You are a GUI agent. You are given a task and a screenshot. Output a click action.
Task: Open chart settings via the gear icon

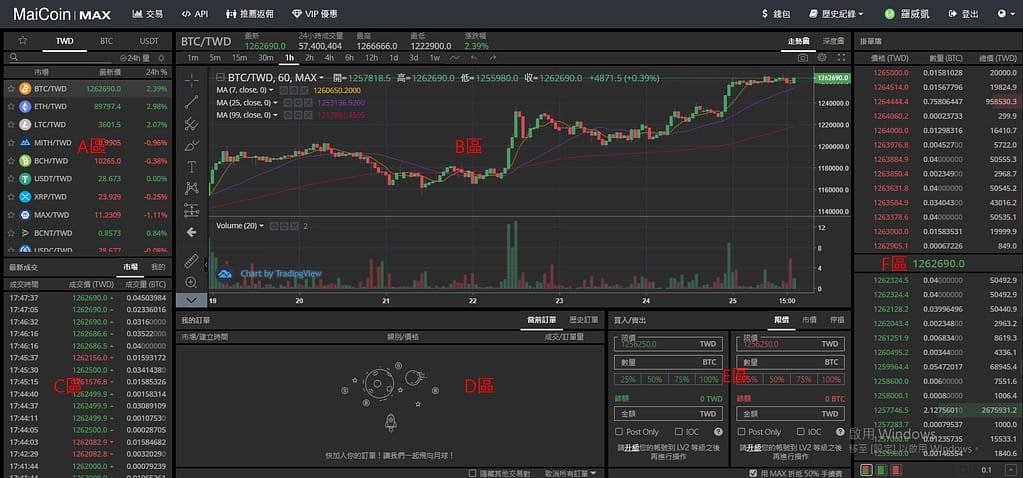tap(822, 57)
